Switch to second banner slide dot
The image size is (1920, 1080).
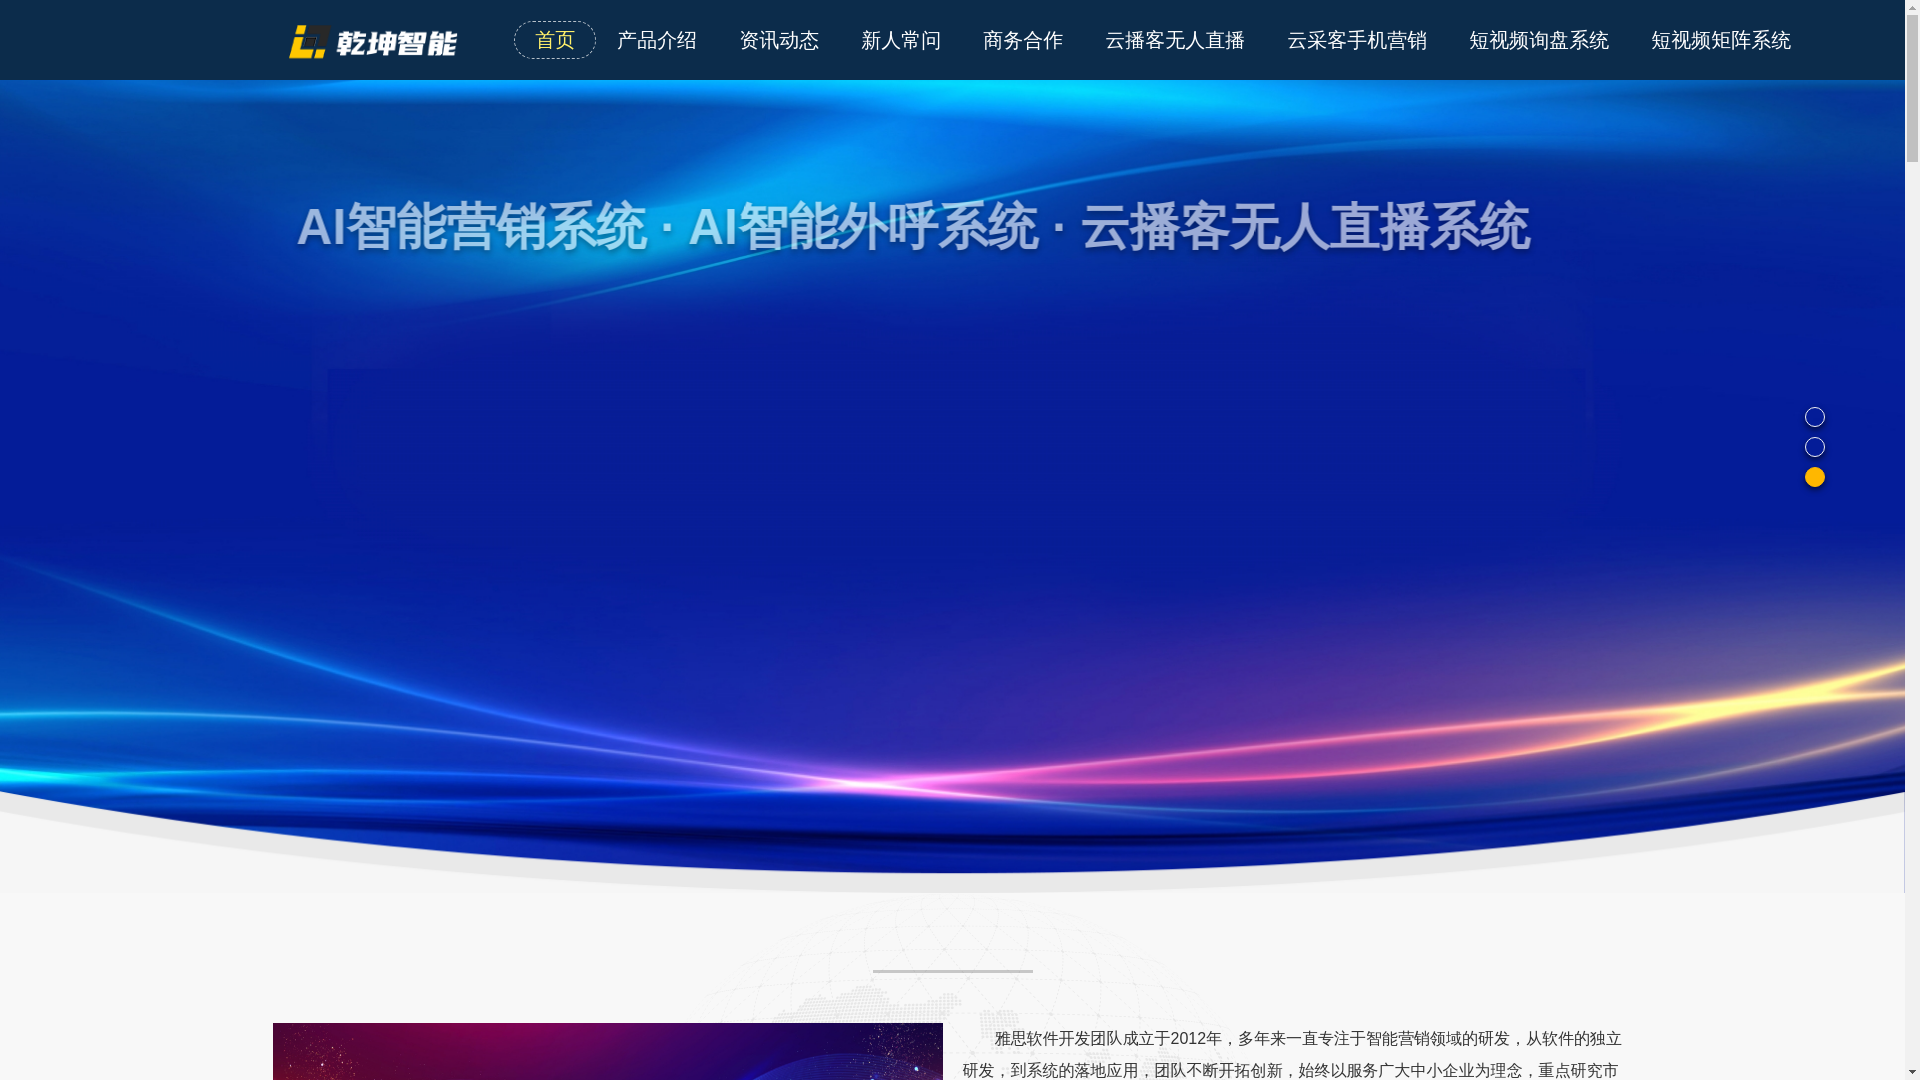click(1815, 447)
